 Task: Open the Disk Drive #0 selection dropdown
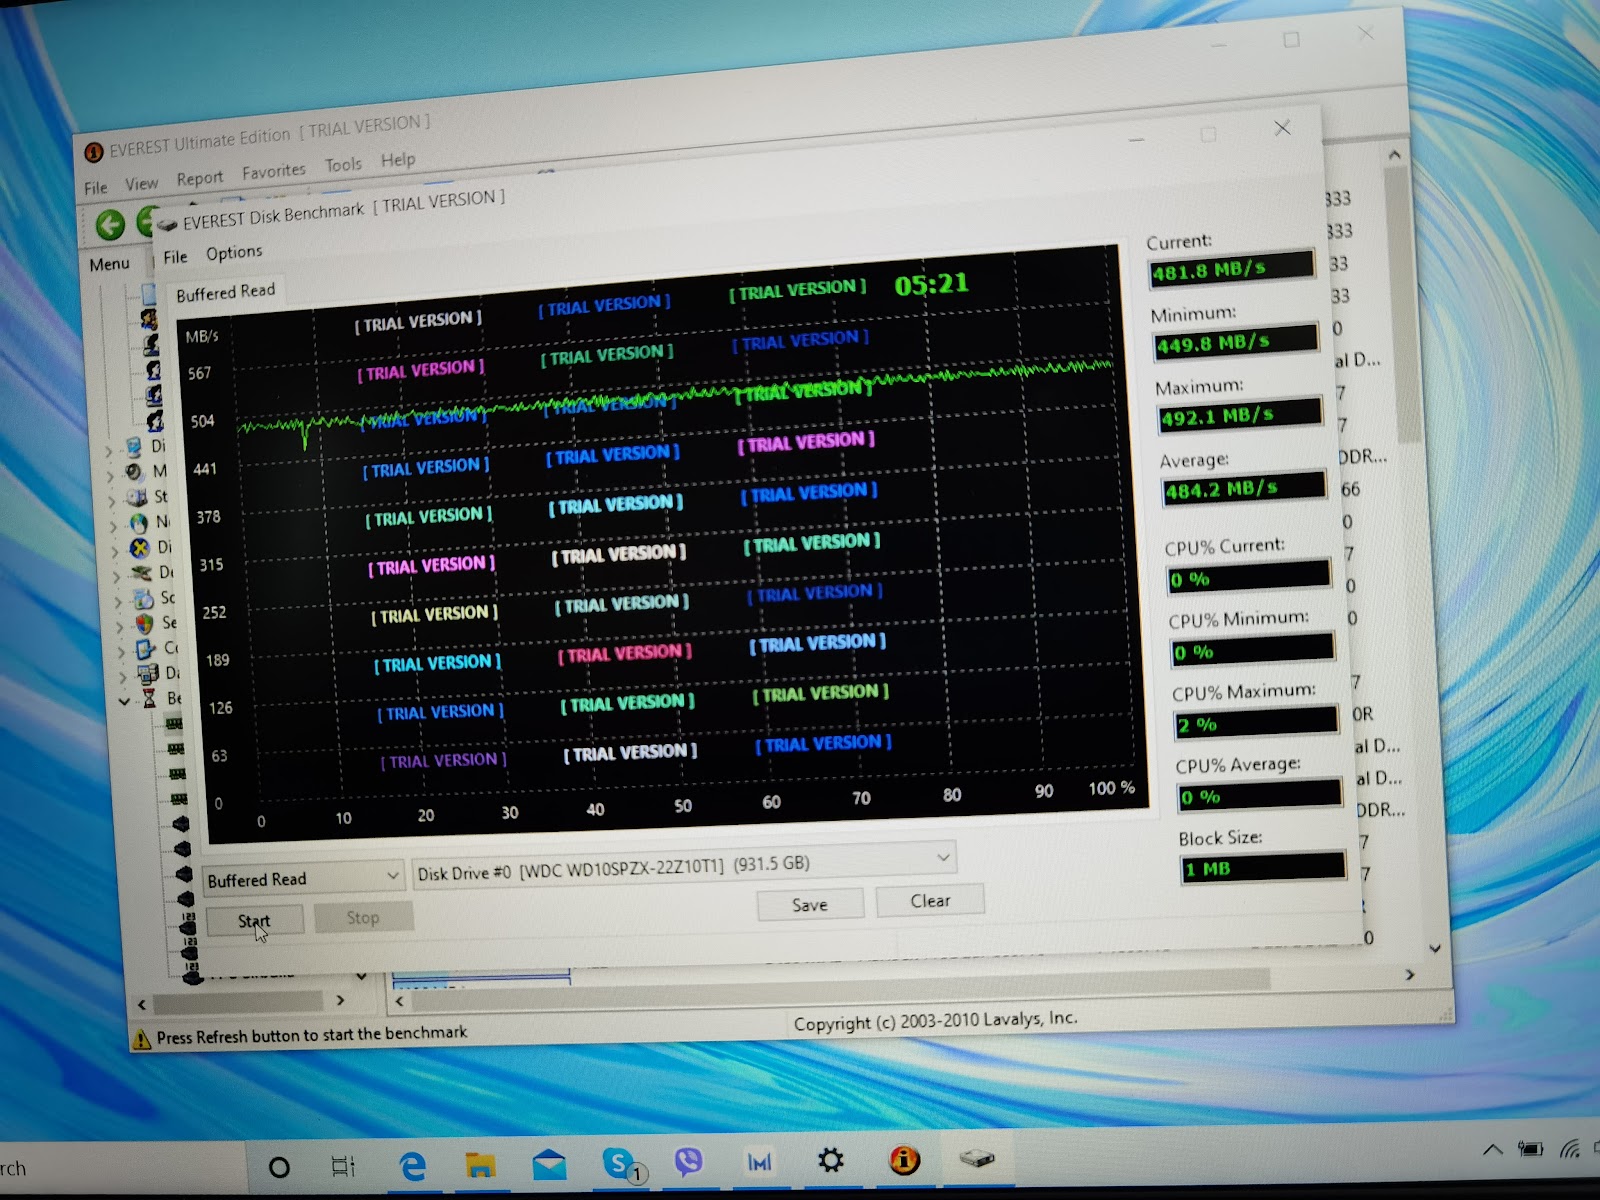[683, 865]
